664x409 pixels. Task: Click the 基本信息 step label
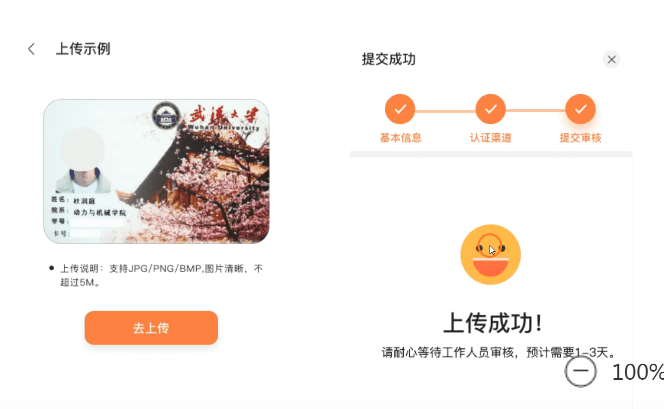point(401,138)
